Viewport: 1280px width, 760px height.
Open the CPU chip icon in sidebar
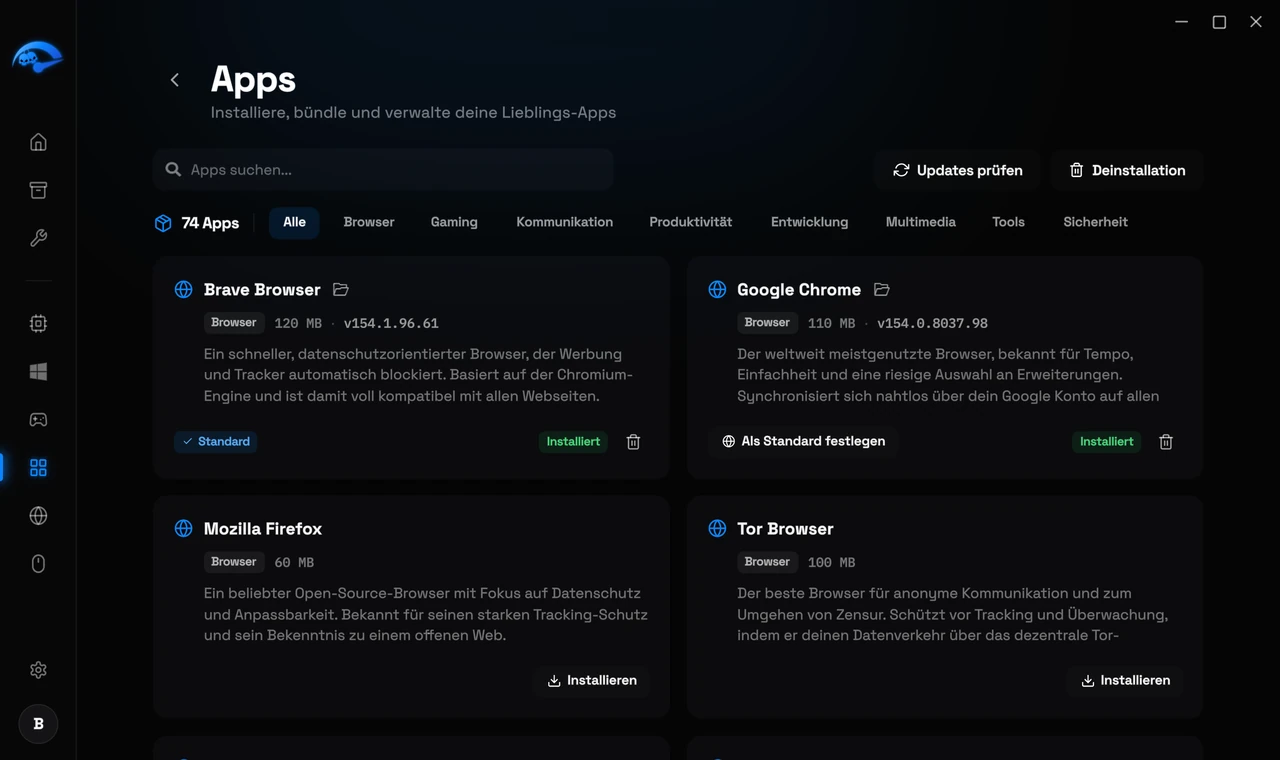pos(38,324)
